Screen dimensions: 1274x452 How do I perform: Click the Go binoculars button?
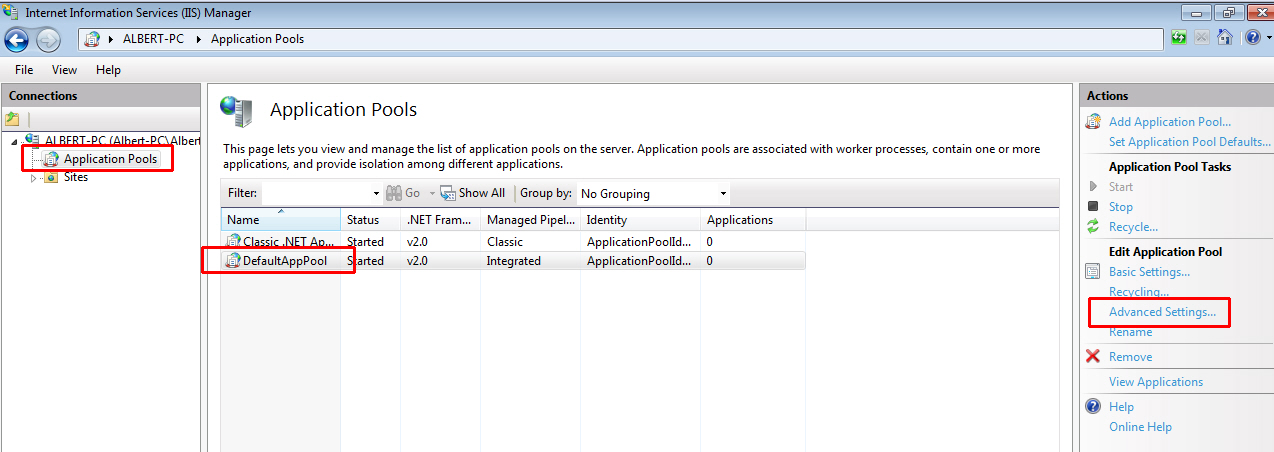(403, 193)
